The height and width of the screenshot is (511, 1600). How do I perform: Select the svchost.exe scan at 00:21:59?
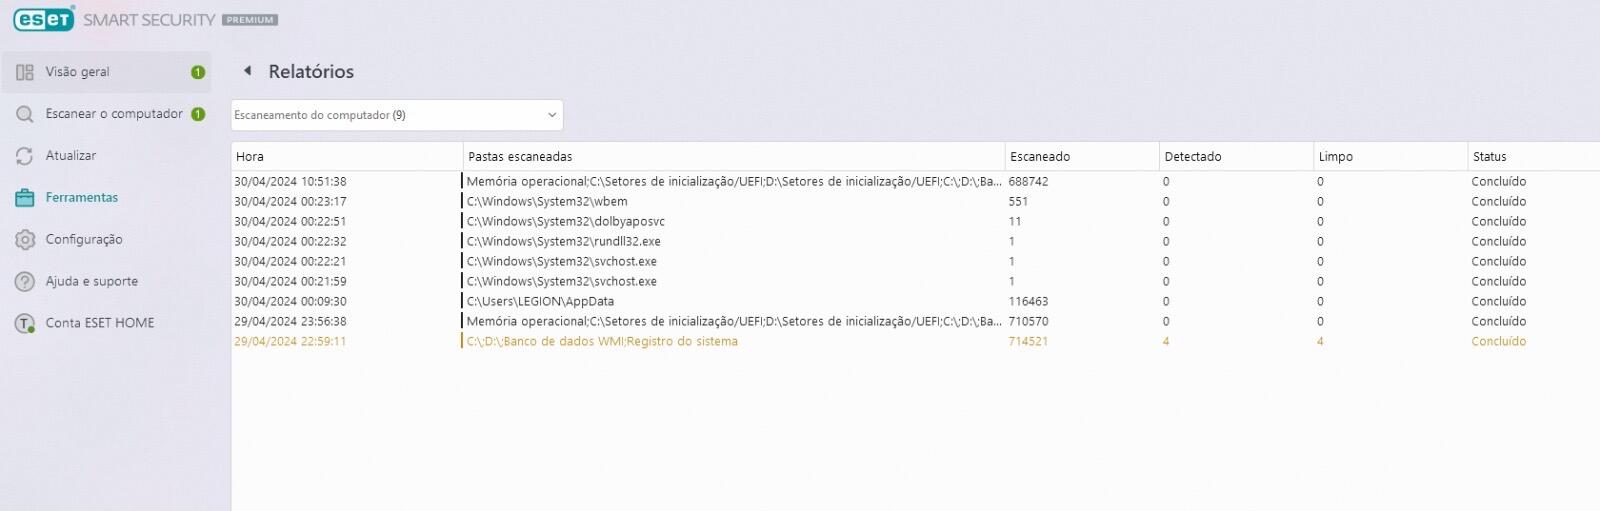(915, 282)
